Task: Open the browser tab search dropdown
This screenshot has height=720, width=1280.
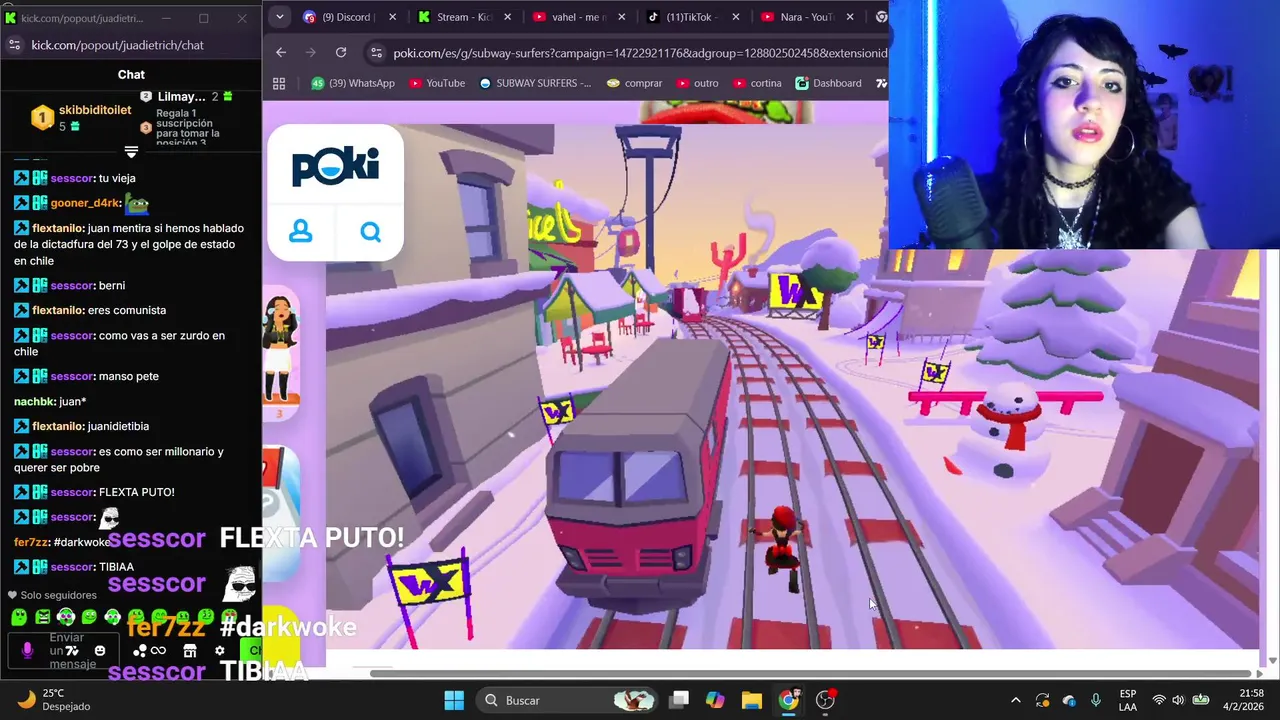Action: (x=279, y=16)
